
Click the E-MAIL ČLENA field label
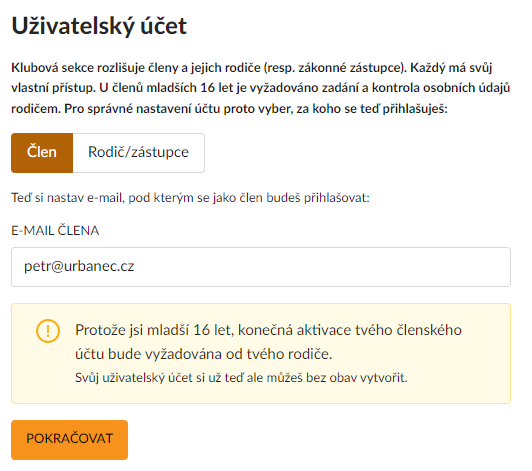[x=55, y=231]
